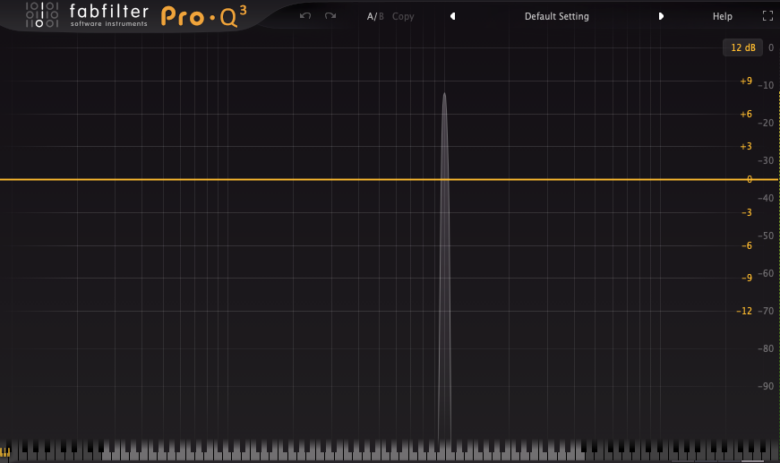780x463 pixels.
Task: Click the Undo arrow in the header
Action: [305, 16]
